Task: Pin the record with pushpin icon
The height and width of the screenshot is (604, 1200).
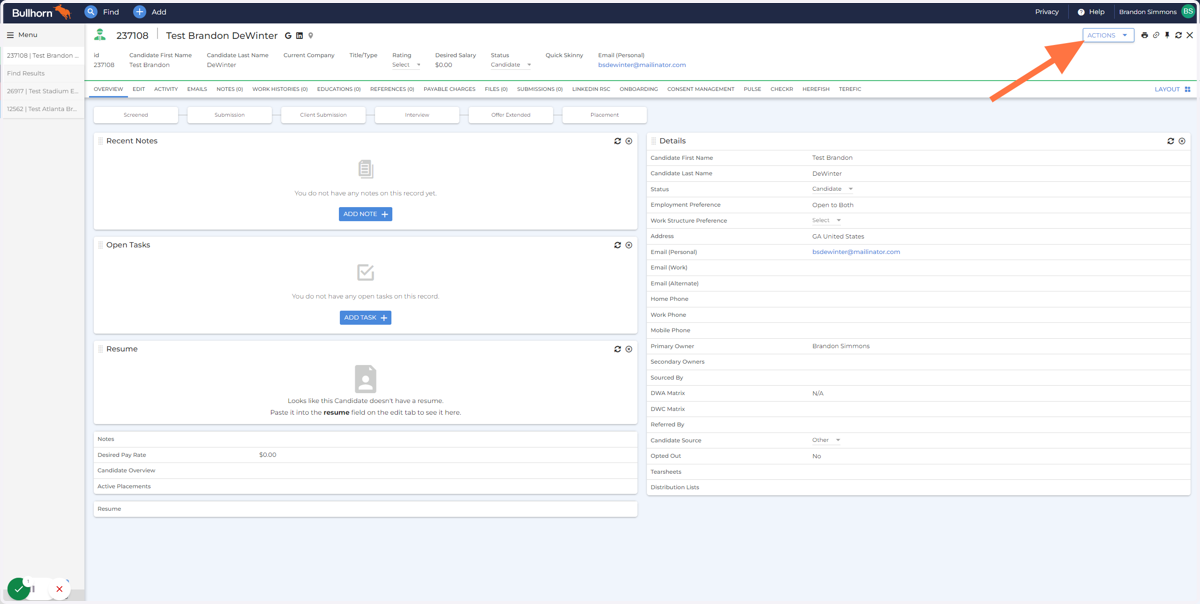Action: [1167, 35]
